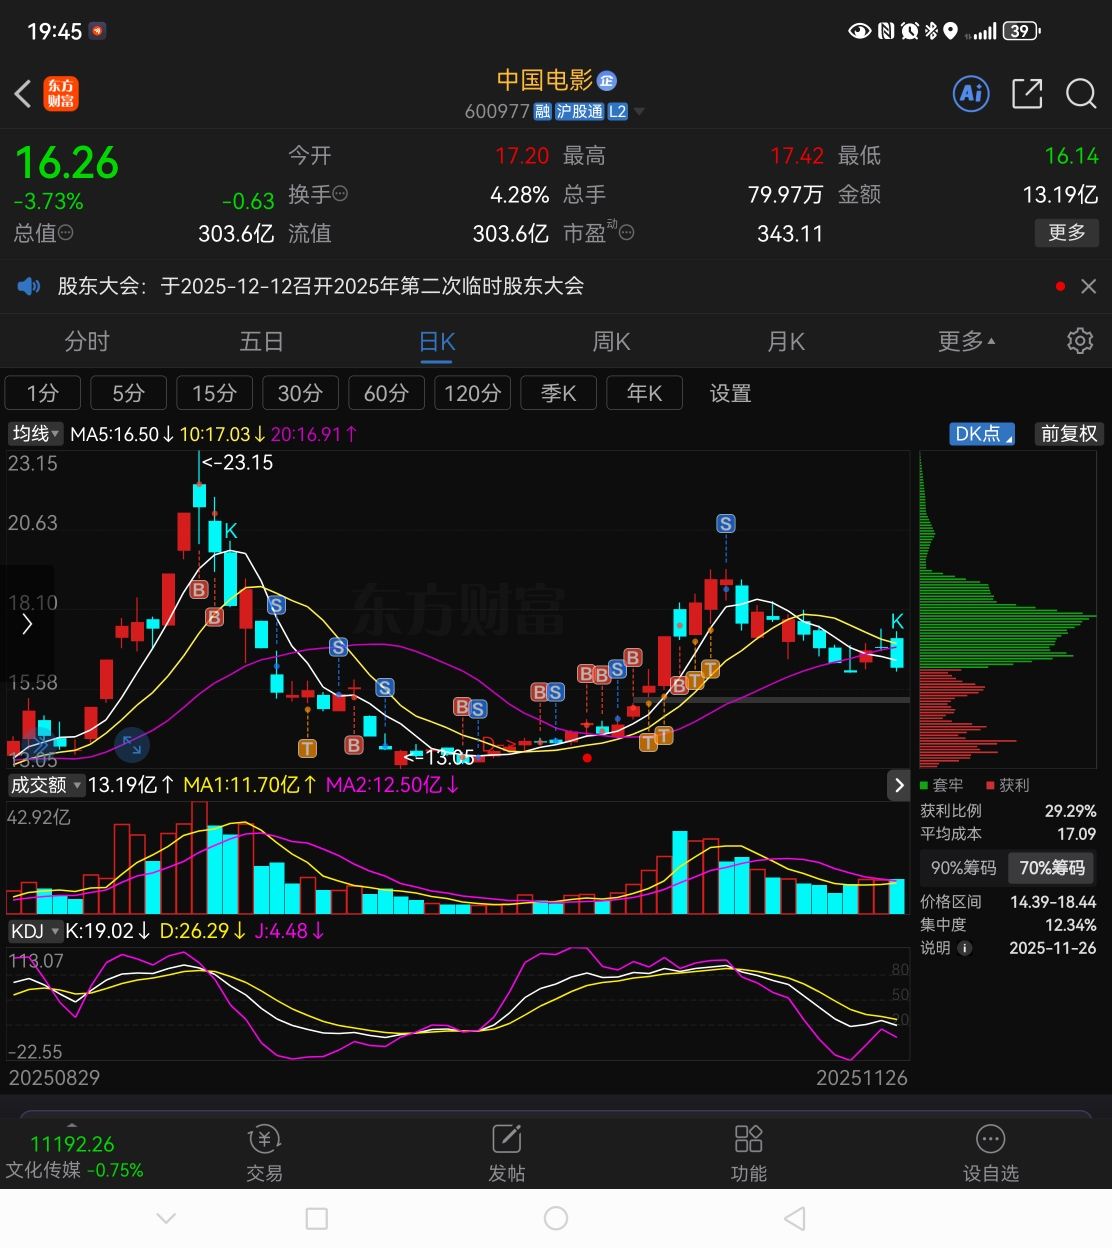Select 15分 period button
The image size is (1112, 1248).
click(214, 393)
